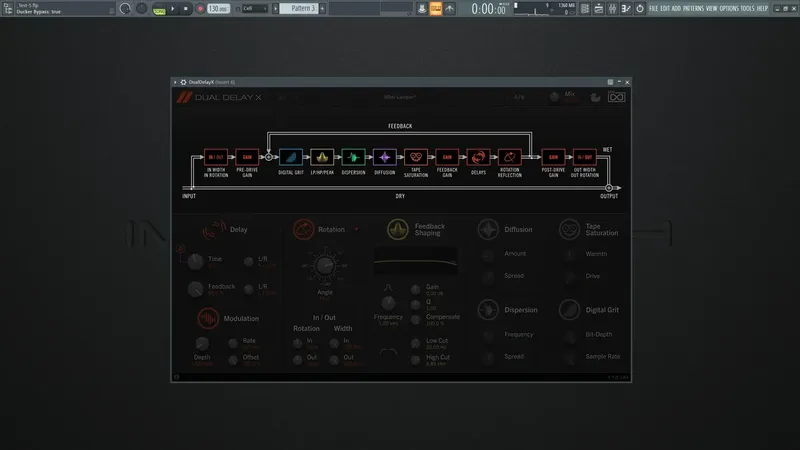Viewport: 800px width, 450px height.
Task: Click the band-pass cut shape button
Action: pyautogui.click(x=388, y=352)
